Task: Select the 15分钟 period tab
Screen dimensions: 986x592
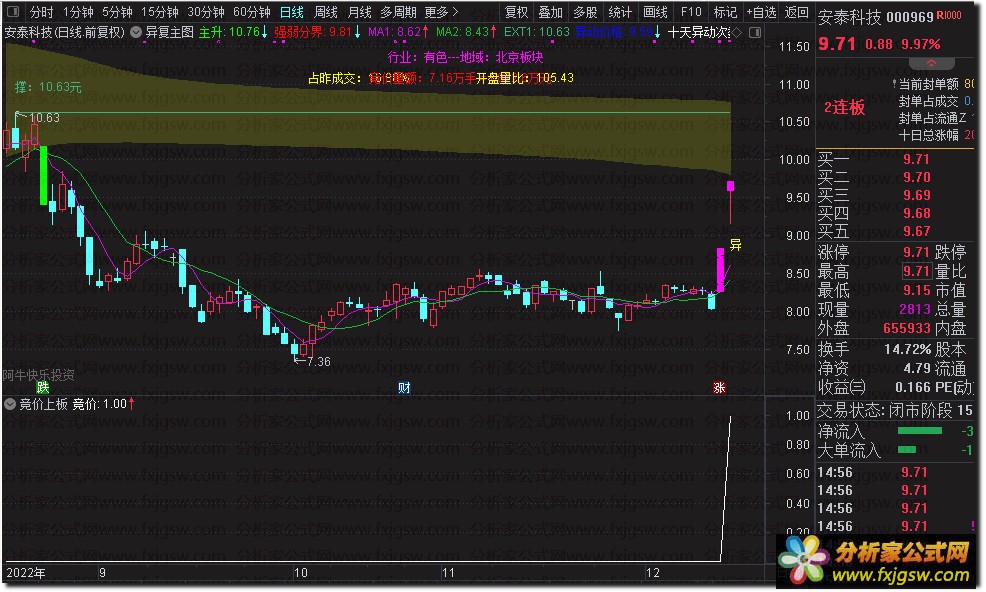Action: pyautogui.click(x=160, y=12)
